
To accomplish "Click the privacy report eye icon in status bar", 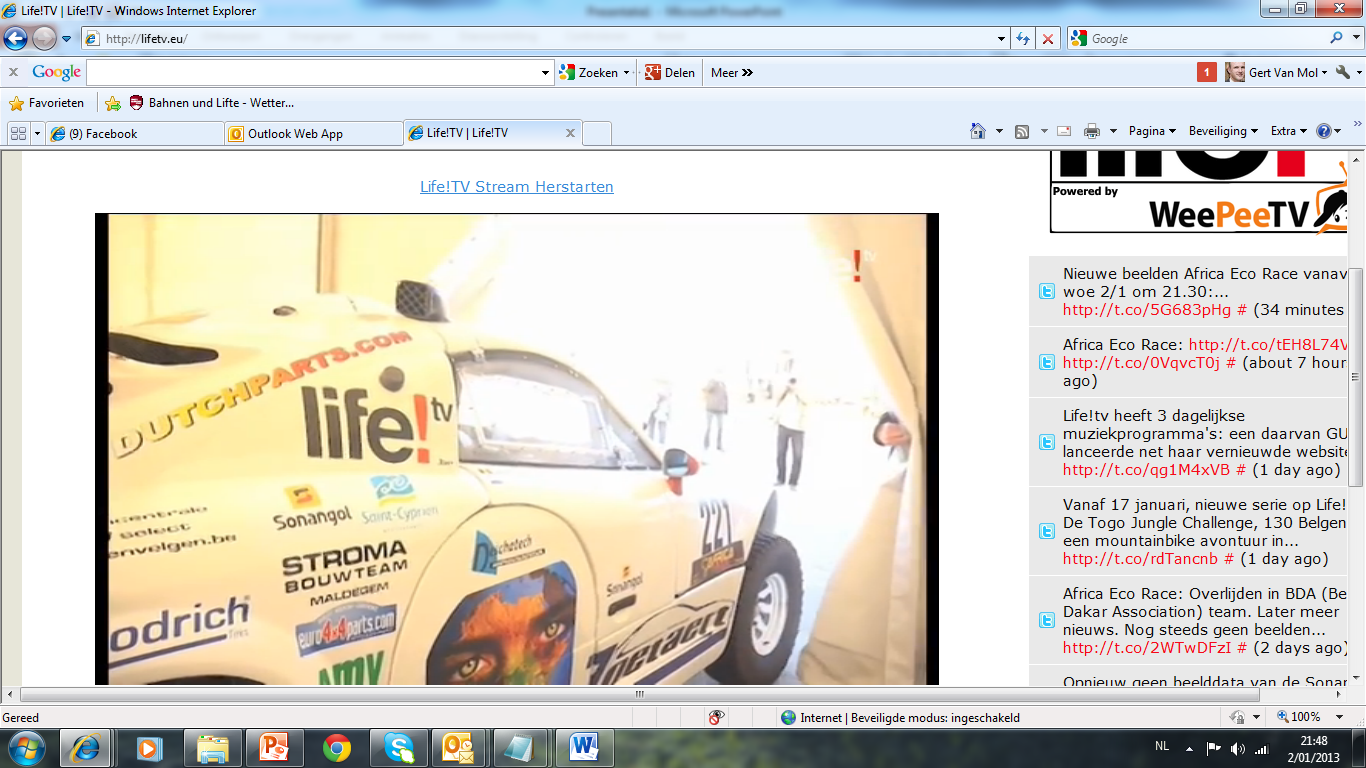I will point(716,717).
